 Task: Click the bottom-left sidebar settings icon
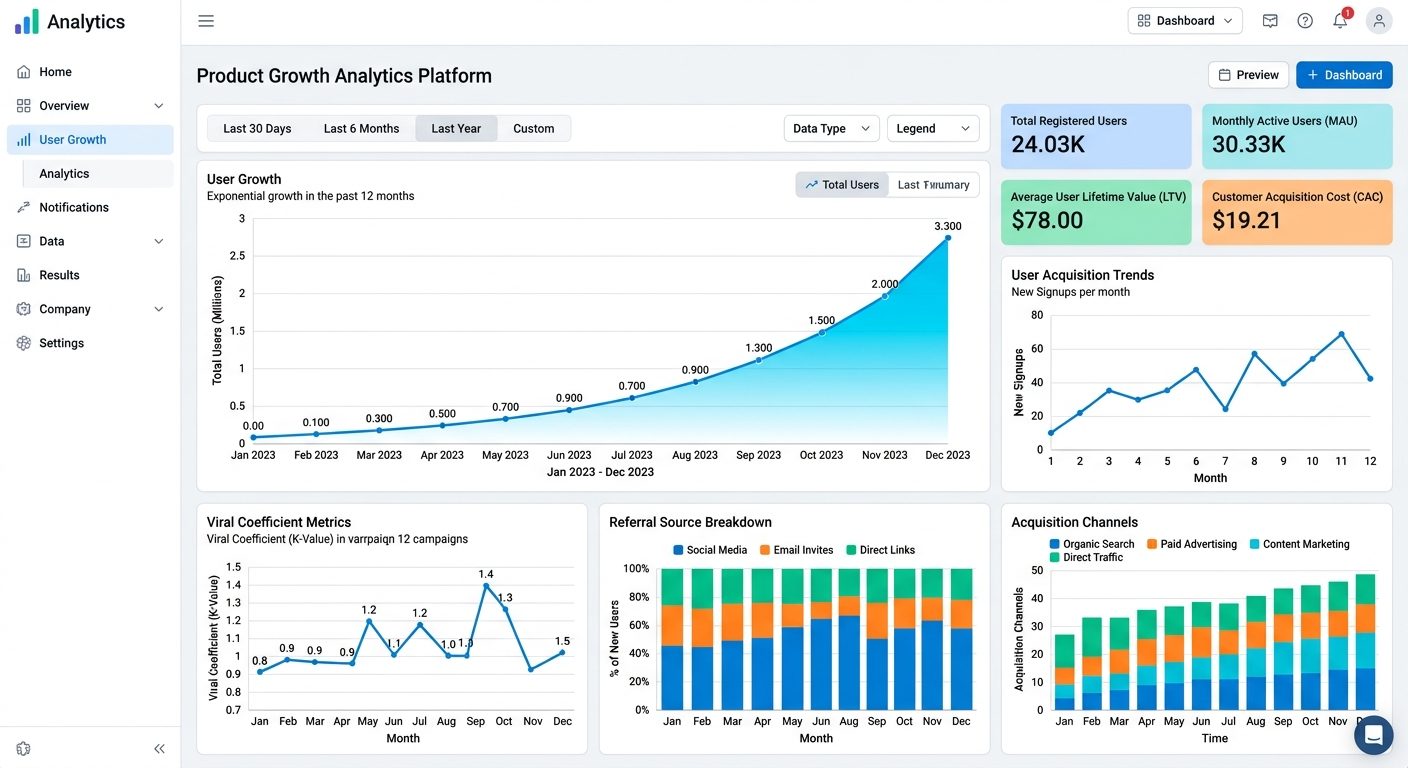point(24,748)
